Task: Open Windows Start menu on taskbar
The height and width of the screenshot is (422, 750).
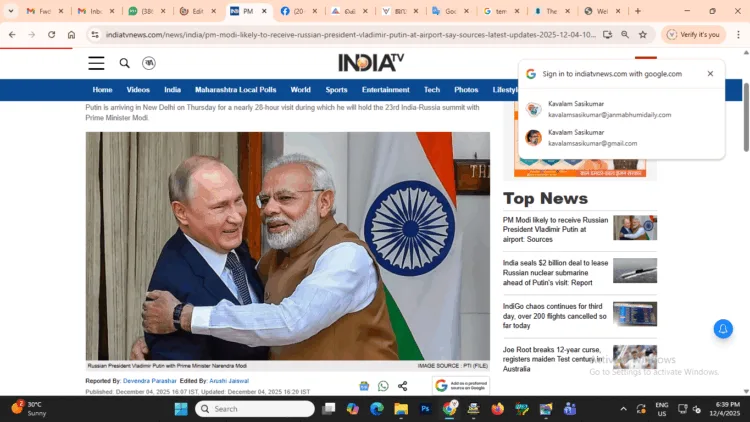Action: pos(181,409)
